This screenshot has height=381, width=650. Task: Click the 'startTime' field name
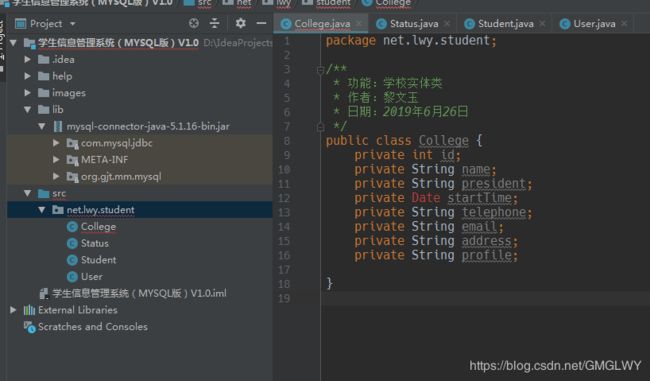[480, 198]
